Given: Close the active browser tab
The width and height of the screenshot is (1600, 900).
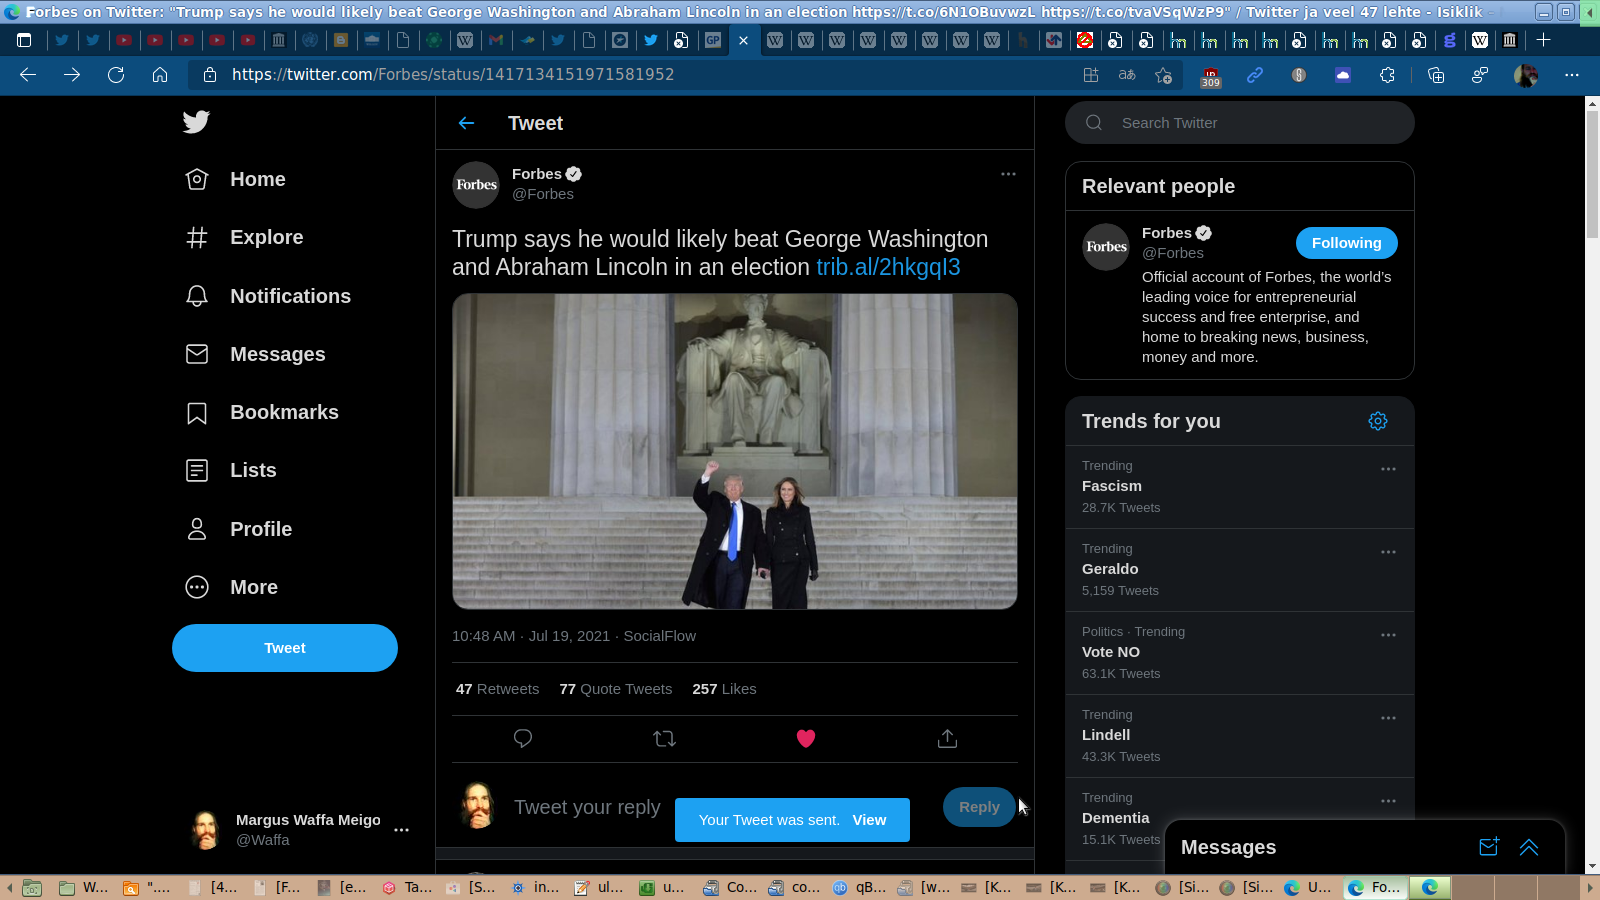Looking at the screenshot, I should pos(743,41).
